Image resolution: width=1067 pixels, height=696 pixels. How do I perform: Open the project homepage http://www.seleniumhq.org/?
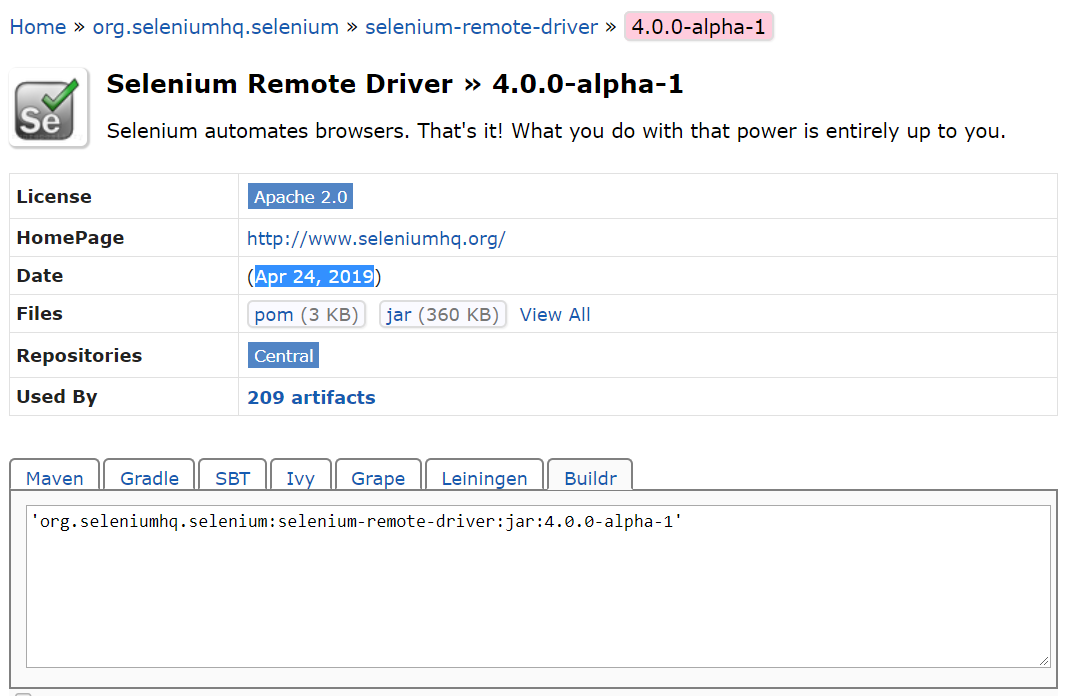[x=376, y=238]
